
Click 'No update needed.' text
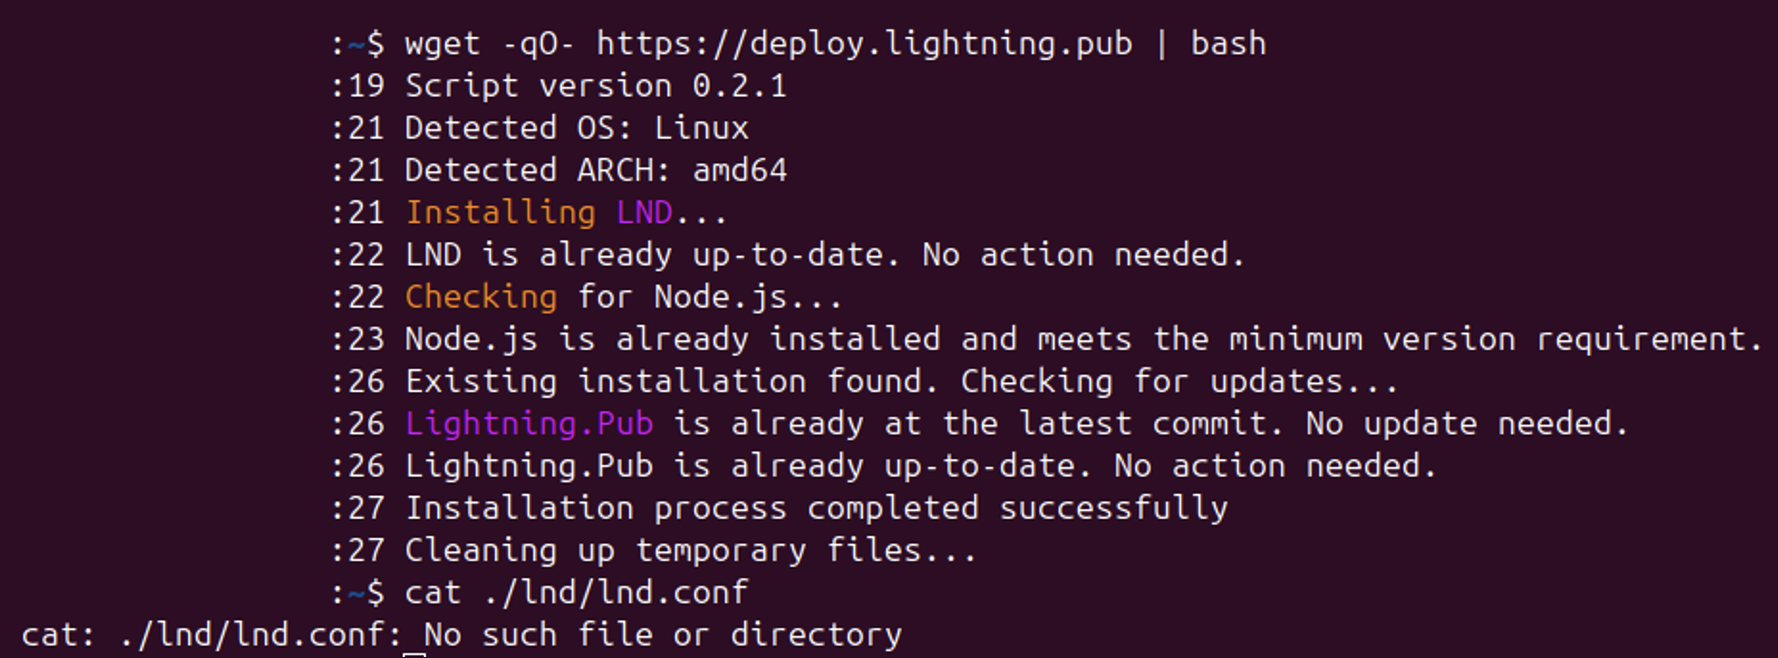1467,424
